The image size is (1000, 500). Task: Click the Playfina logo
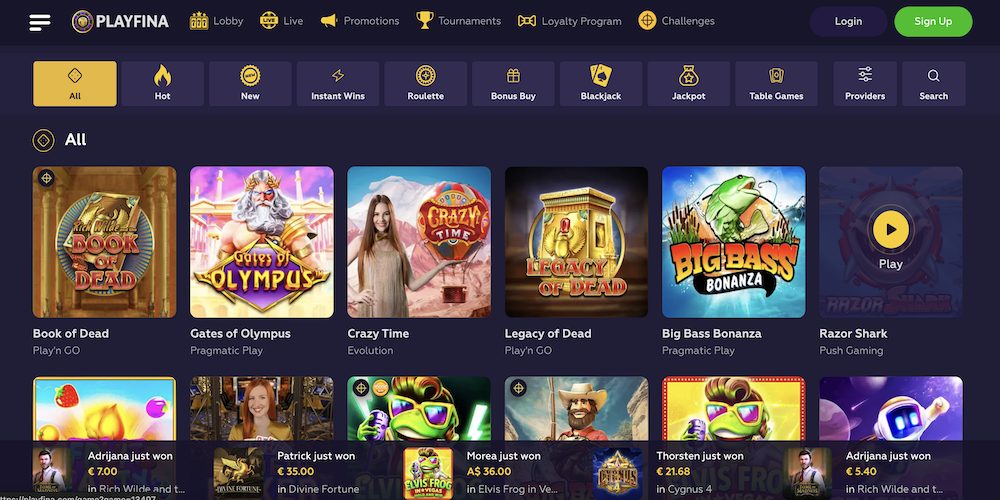(121, 22)
